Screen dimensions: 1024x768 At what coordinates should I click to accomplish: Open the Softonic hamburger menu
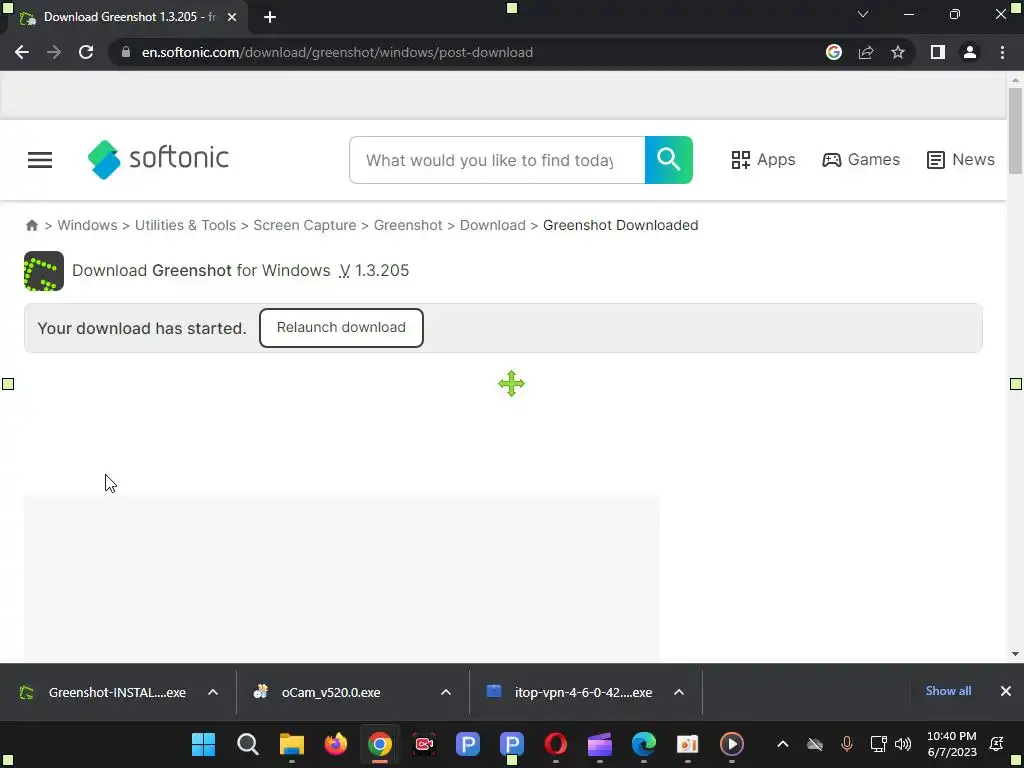click(40, 160)
